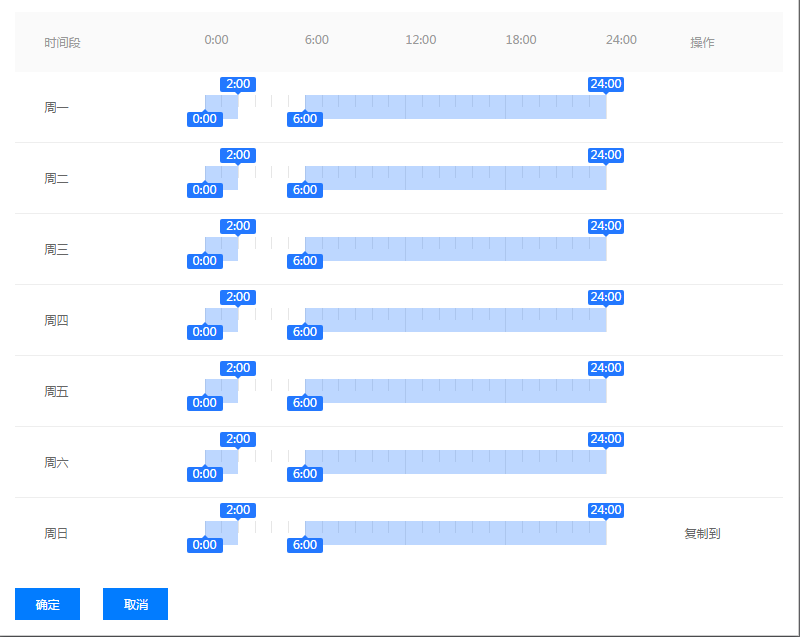This screenshot has height=637, width=800.
Task: Select the 0:00–2:00 time block on 周五
Action: point(221,391)
